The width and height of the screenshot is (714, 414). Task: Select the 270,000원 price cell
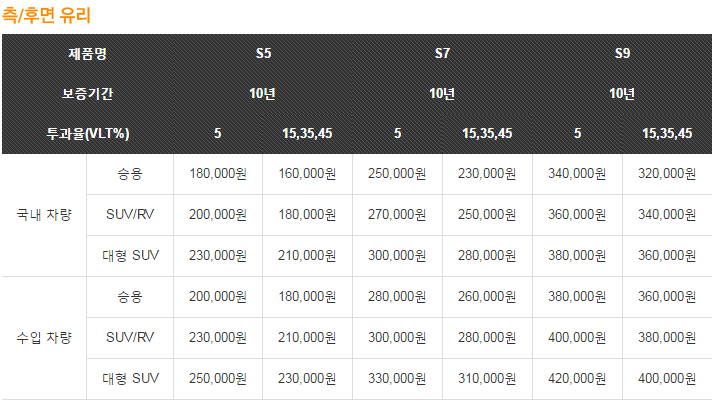pyautogui.click(x=397, y=215)
